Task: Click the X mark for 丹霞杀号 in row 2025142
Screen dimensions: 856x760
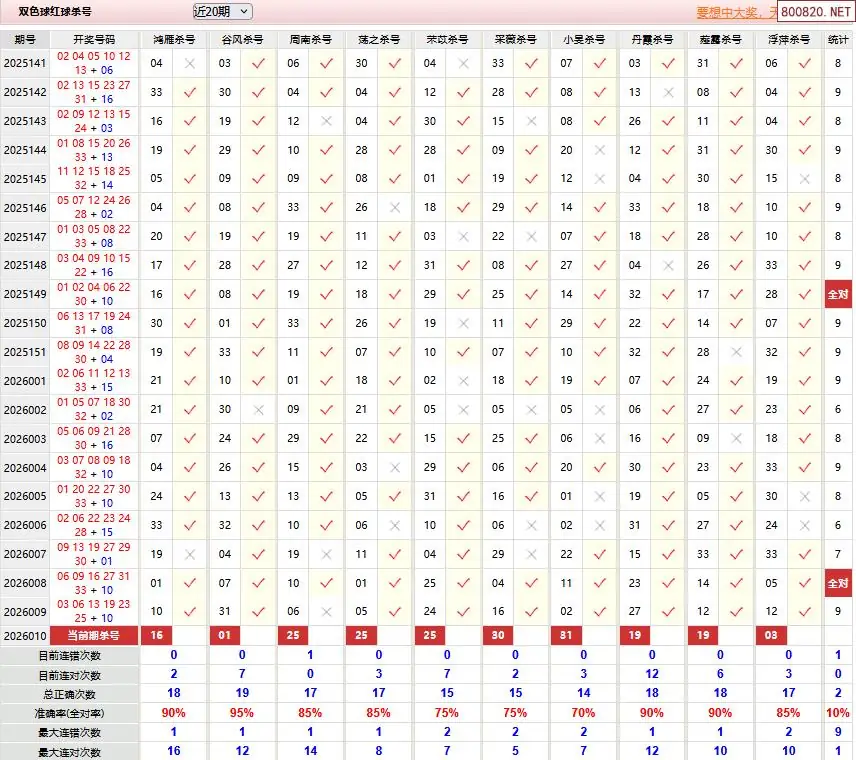Action: tap(668, 92)
